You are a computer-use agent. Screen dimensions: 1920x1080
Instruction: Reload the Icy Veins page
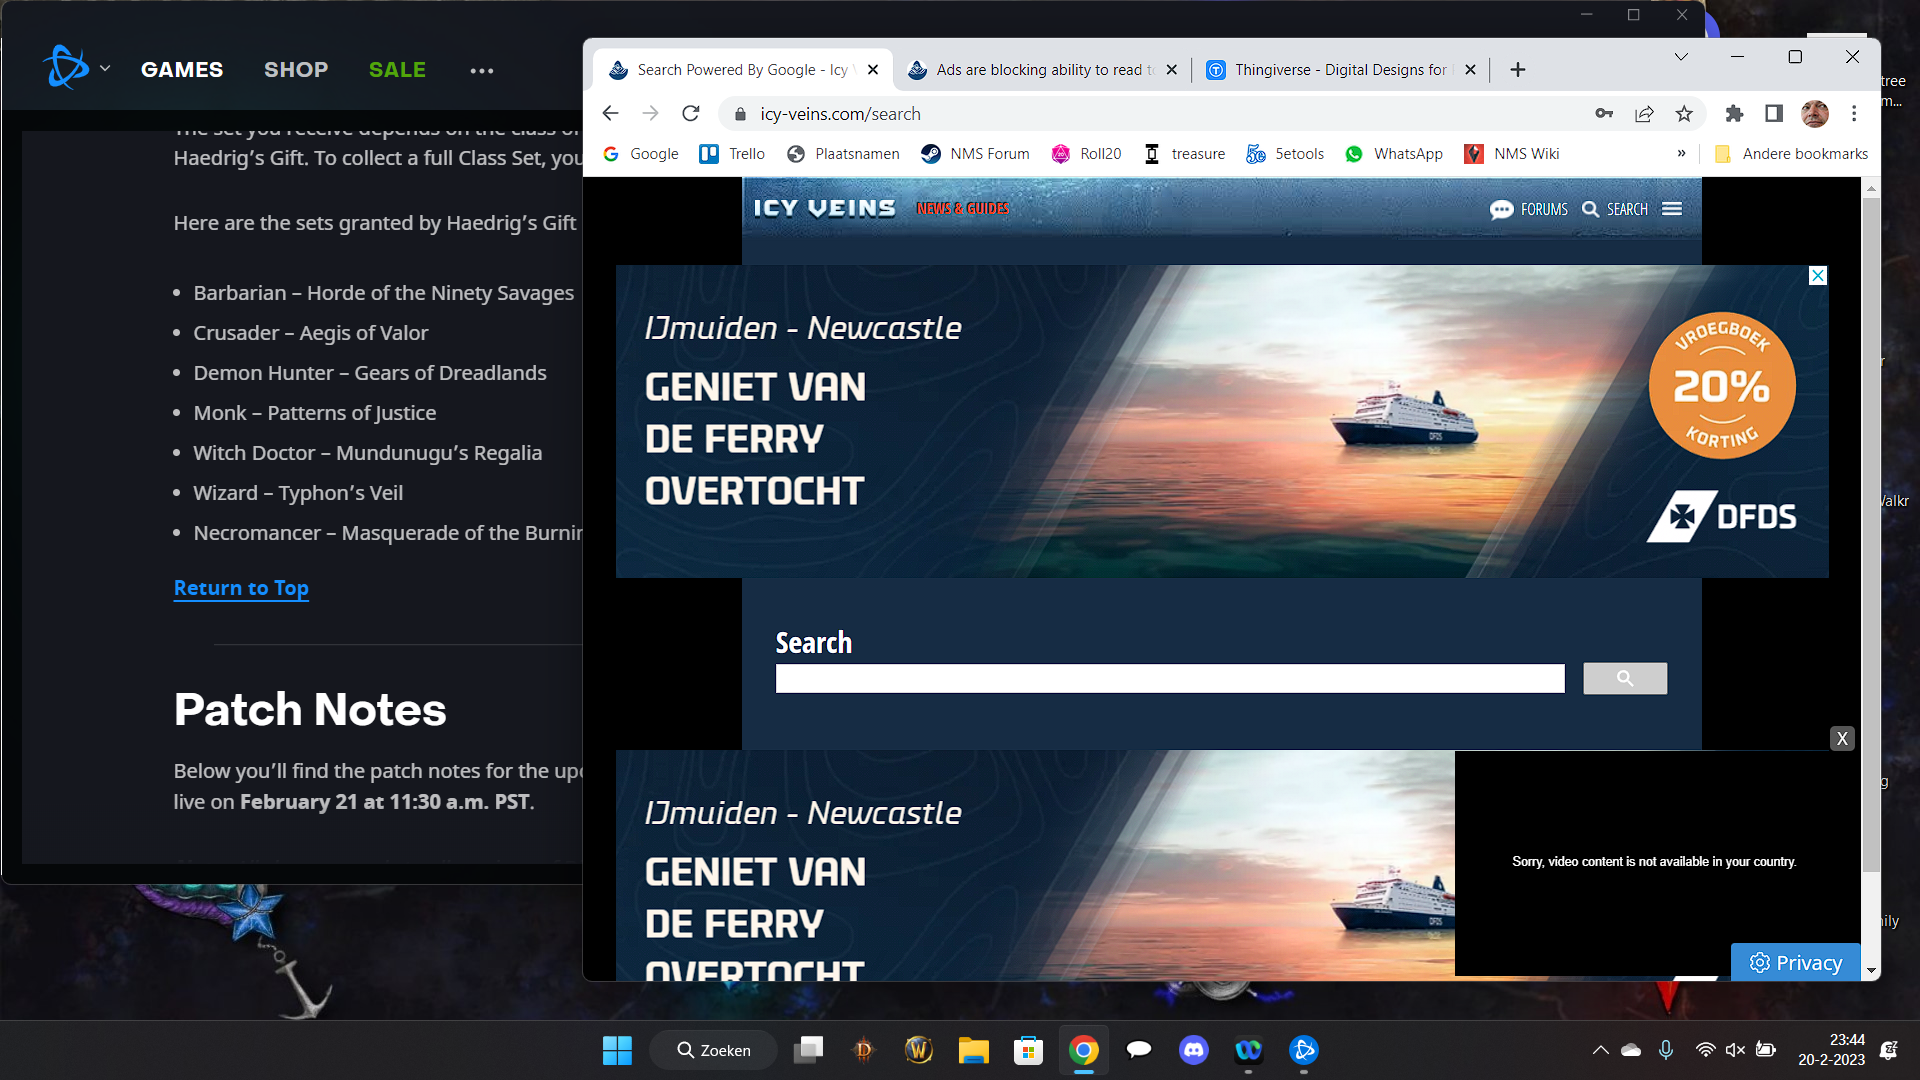tap(690, 114)
